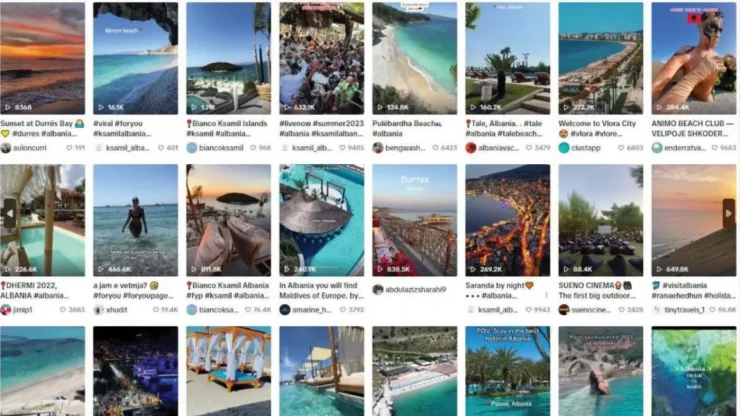Open the tinytravels_1 profile link
Screen dimensions: 740x416
(684, 310)
